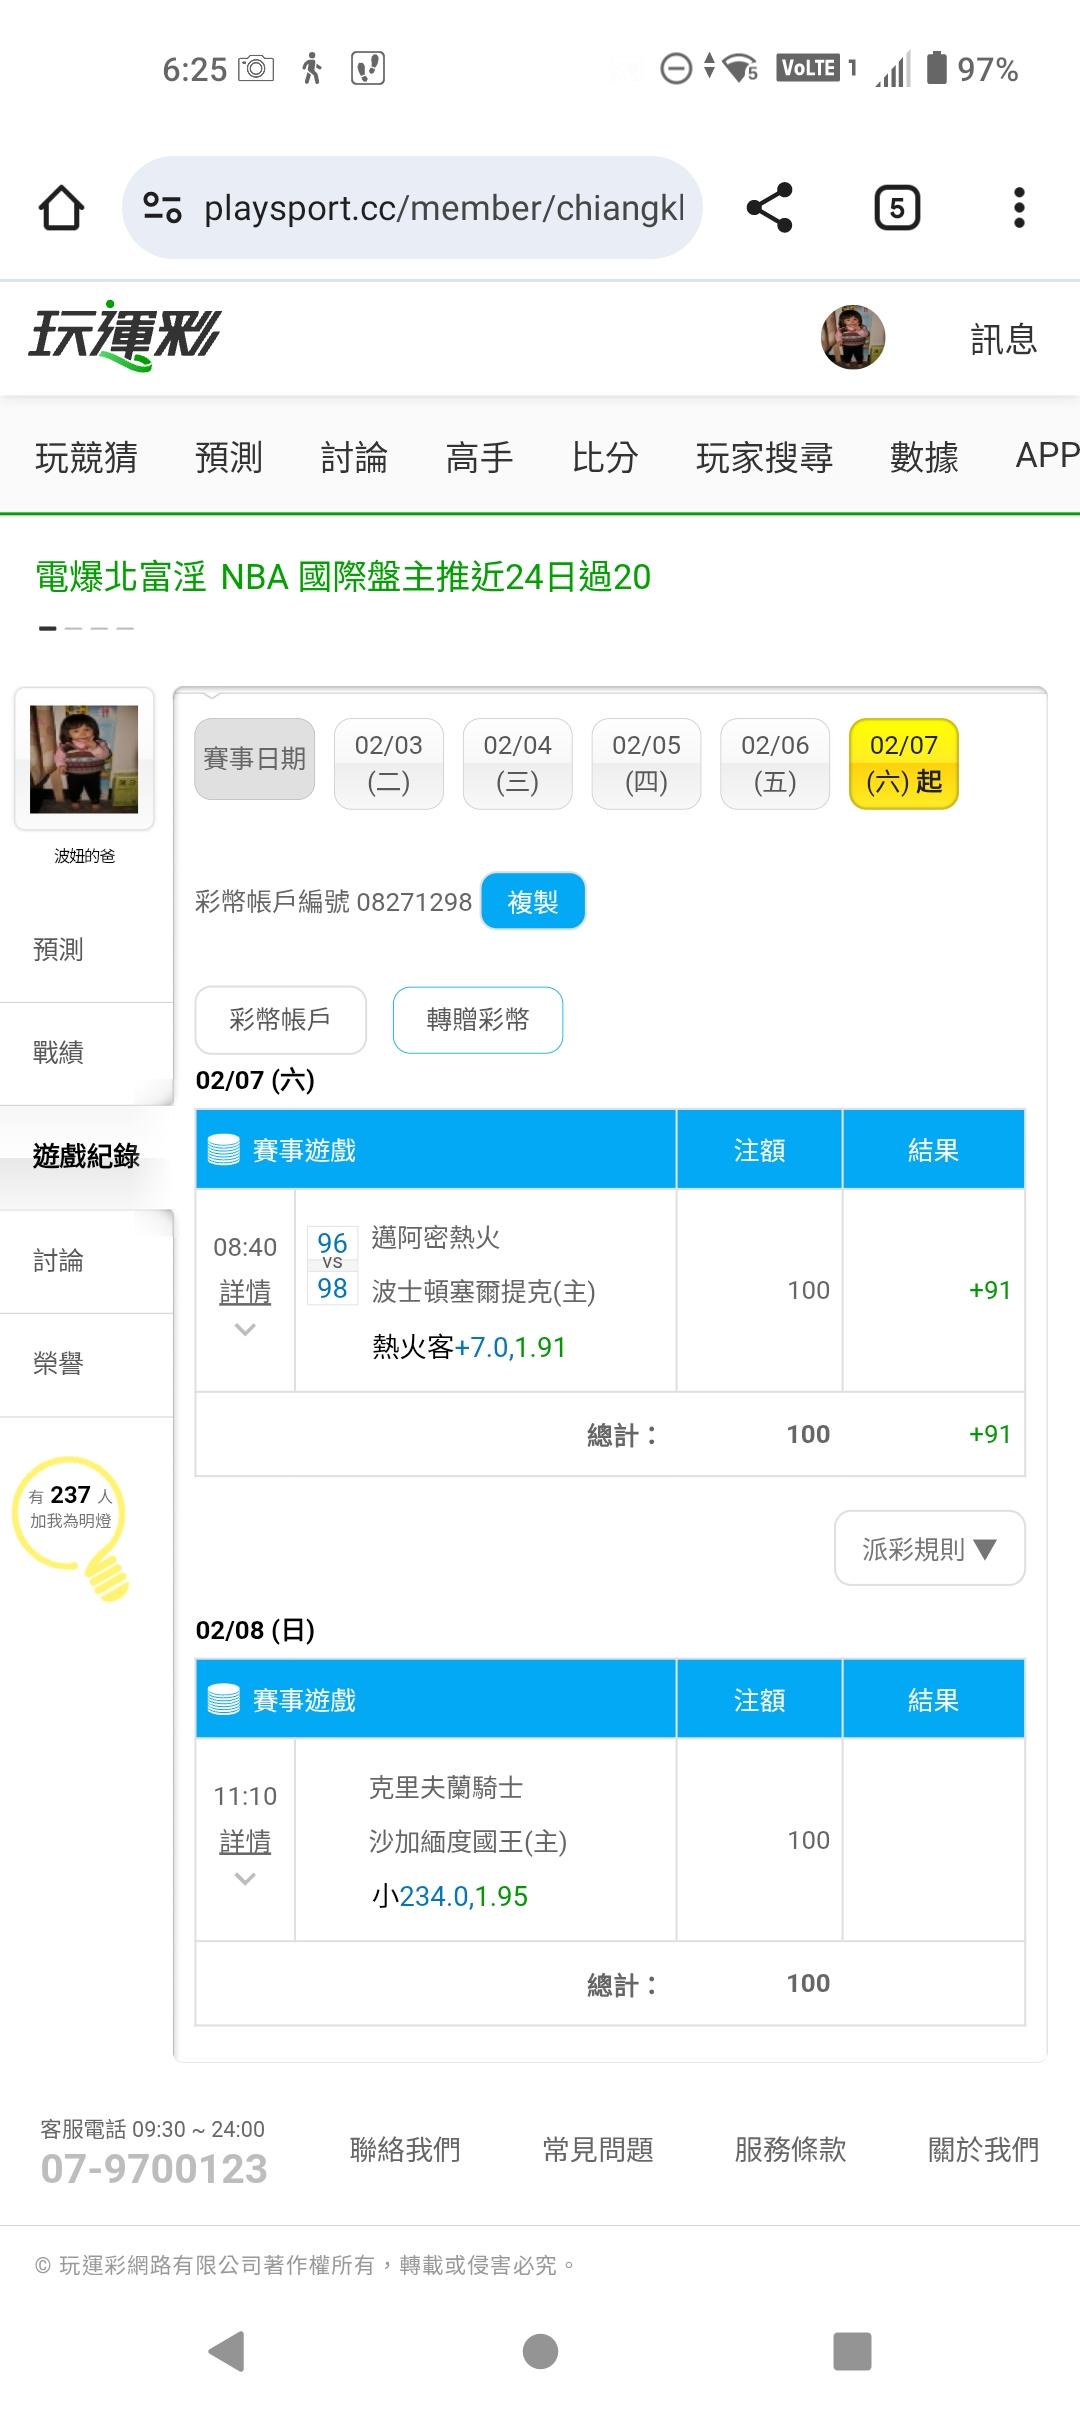This screenshot has width=1080, height=2412.
Task: Tap the site settings icon in address bar
Action: click(162, 208)
